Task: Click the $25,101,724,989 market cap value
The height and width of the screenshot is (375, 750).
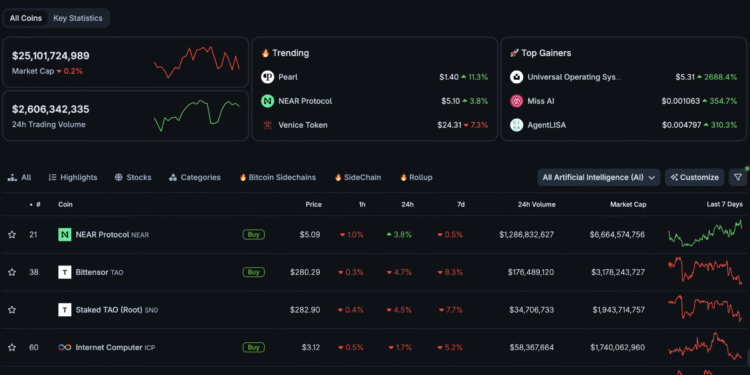Action: [51, 56]
